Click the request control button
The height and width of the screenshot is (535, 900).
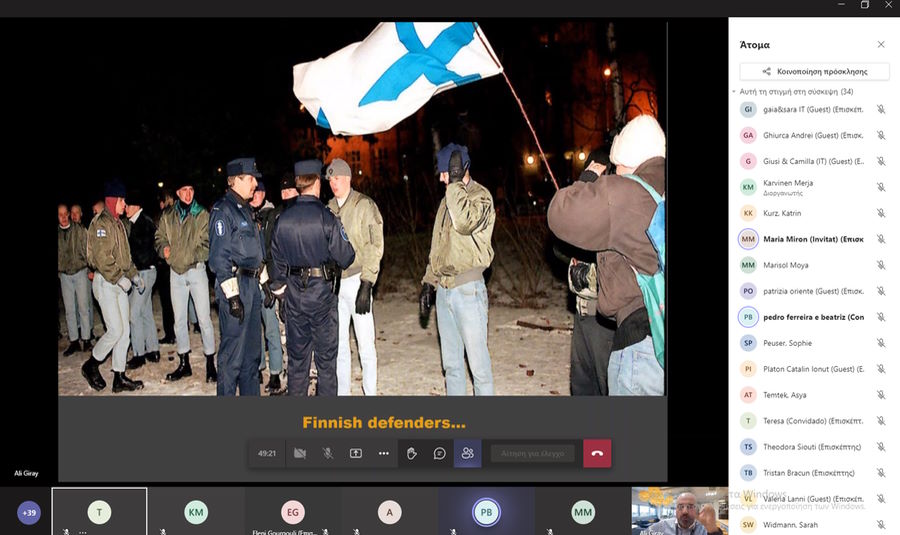(x=532, y=453)
